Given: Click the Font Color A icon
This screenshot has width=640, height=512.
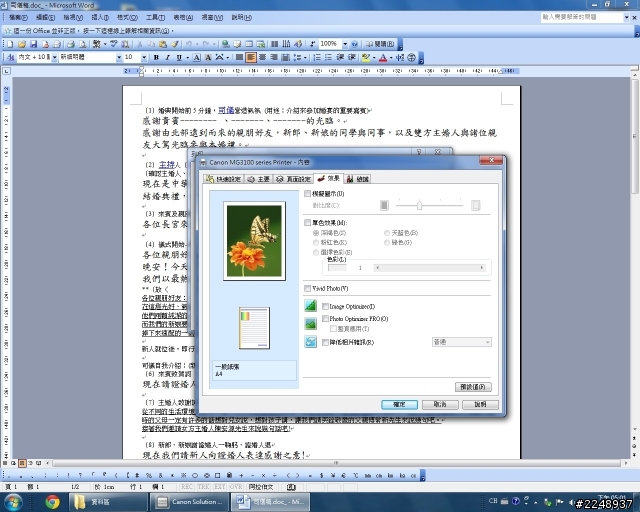Looking at the screenshot, I should tap(382, 58).
